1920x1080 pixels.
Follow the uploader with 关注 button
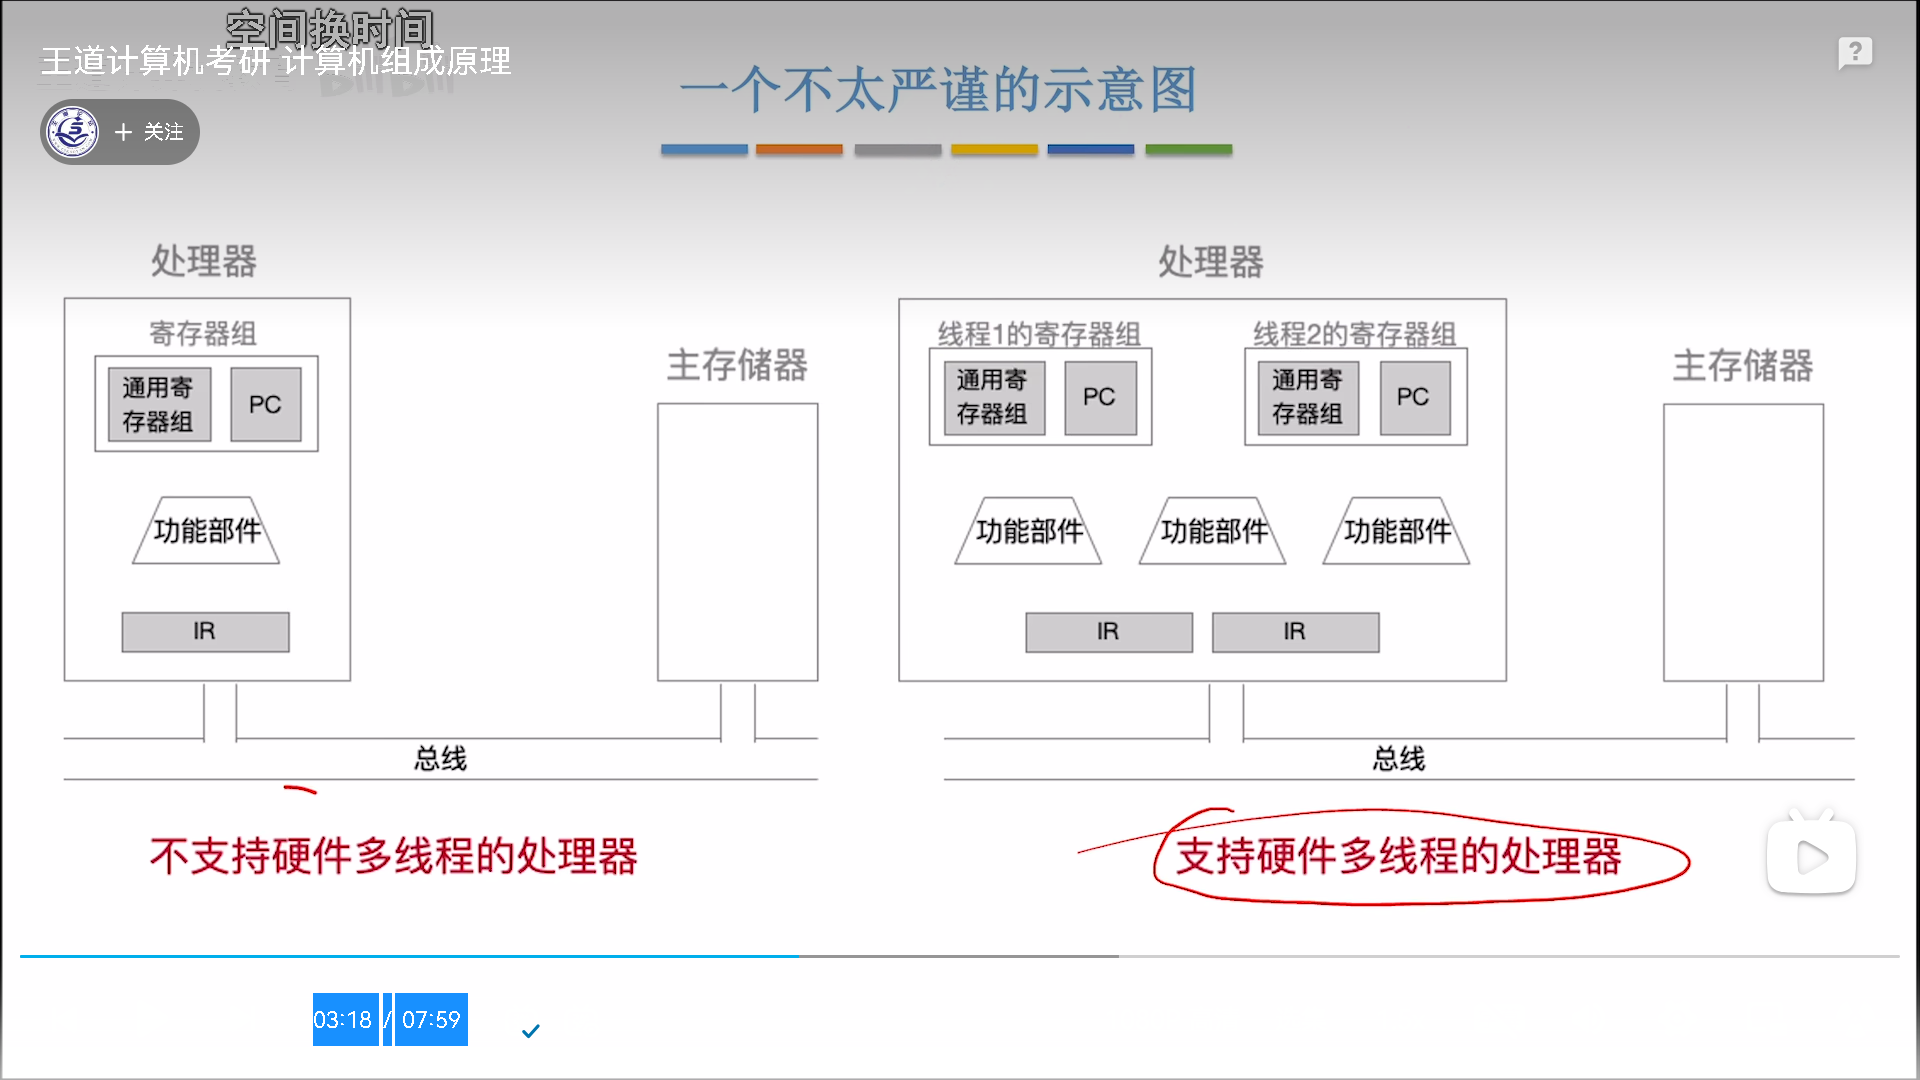[x=149, y=132]
